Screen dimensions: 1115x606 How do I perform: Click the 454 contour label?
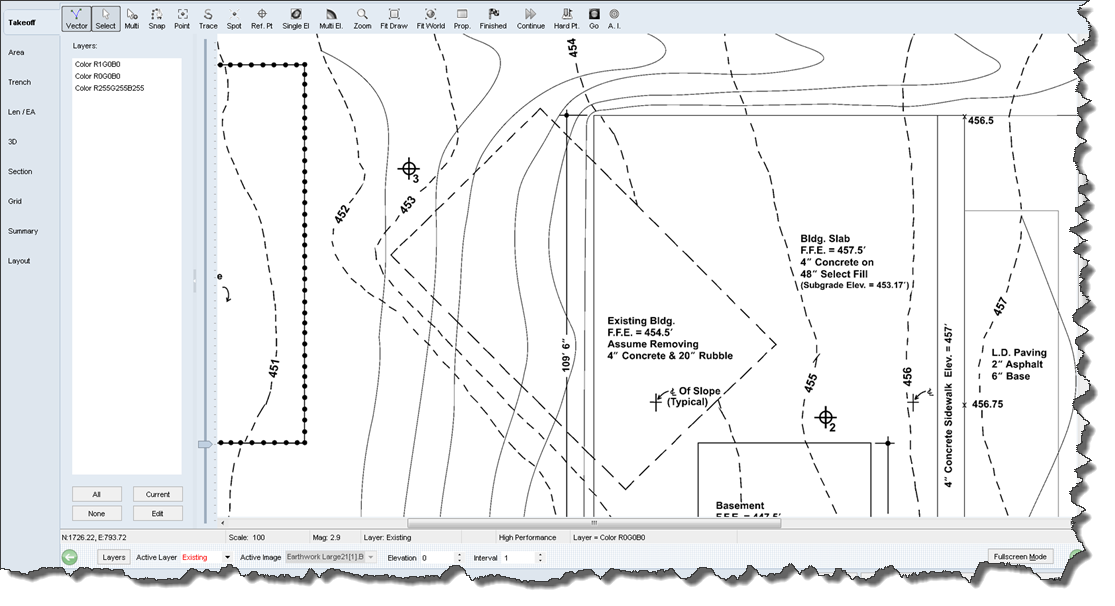572,48
